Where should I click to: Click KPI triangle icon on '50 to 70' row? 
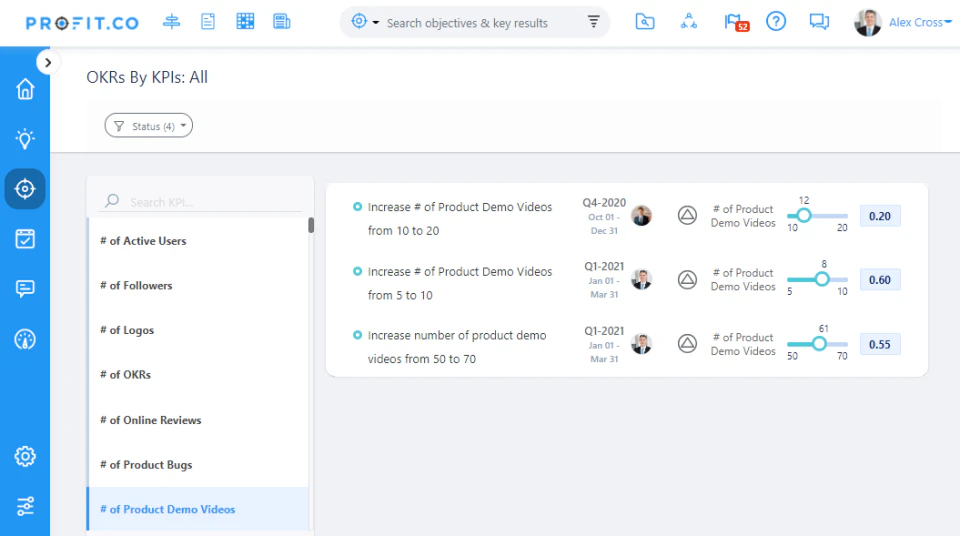click(688, 344)
